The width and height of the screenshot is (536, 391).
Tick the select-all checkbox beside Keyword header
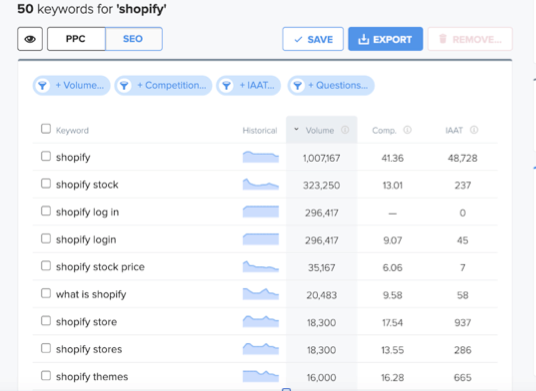click(x=46, y=129)
